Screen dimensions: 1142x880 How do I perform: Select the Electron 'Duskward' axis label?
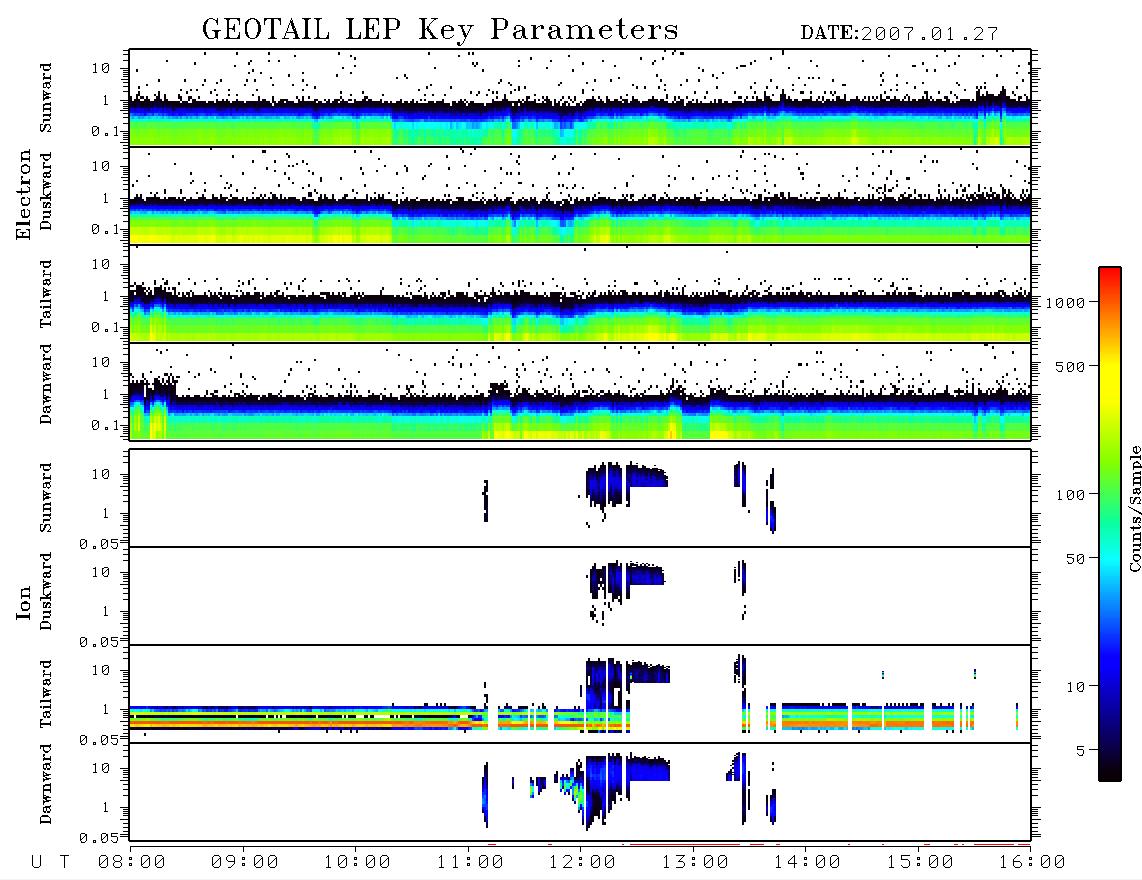click(46, 191)
